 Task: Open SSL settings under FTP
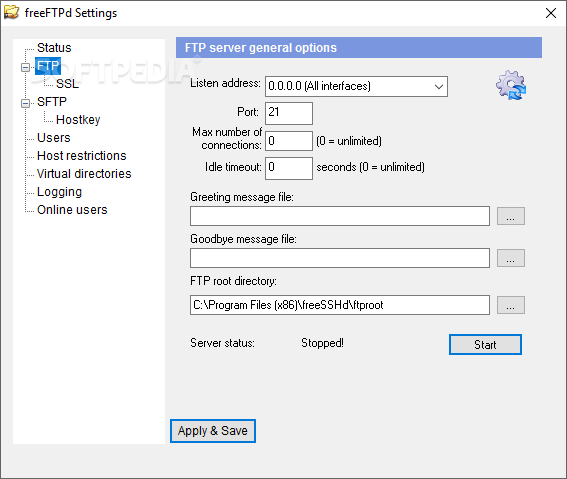tap(67, 84)
